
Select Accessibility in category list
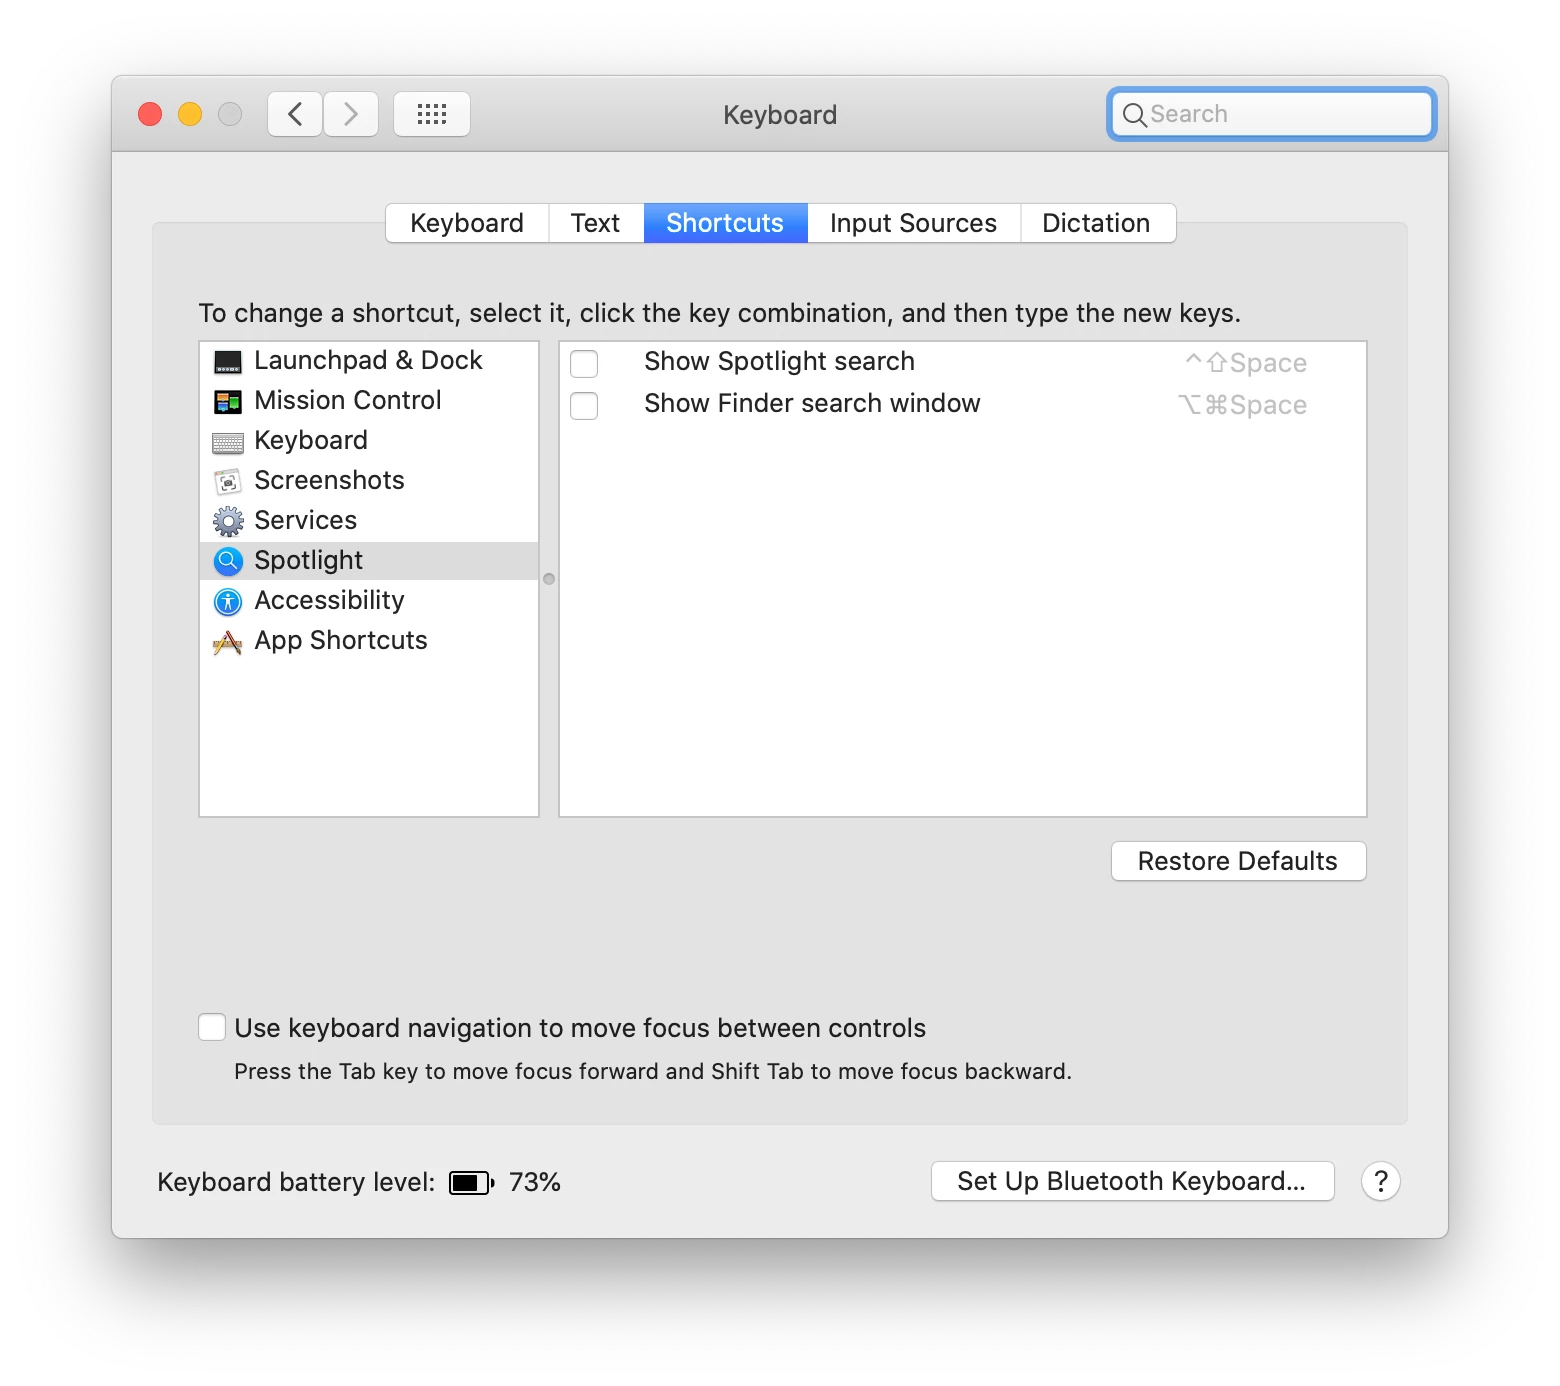[x=369, y=601]
